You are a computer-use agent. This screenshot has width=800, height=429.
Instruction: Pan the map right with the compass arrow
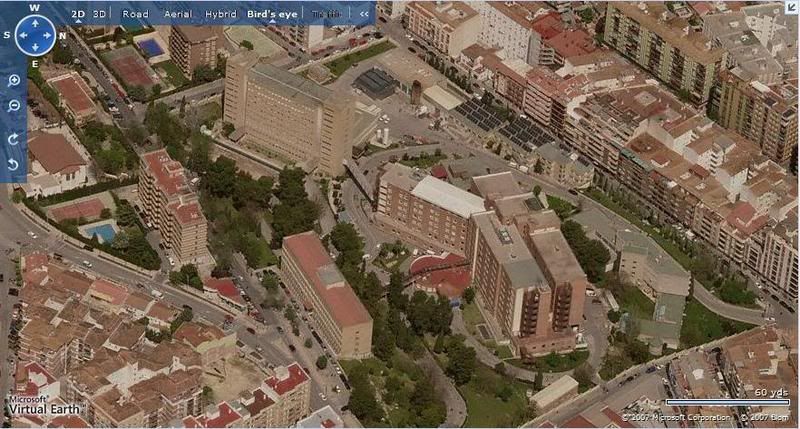click(x=47, y=34)
